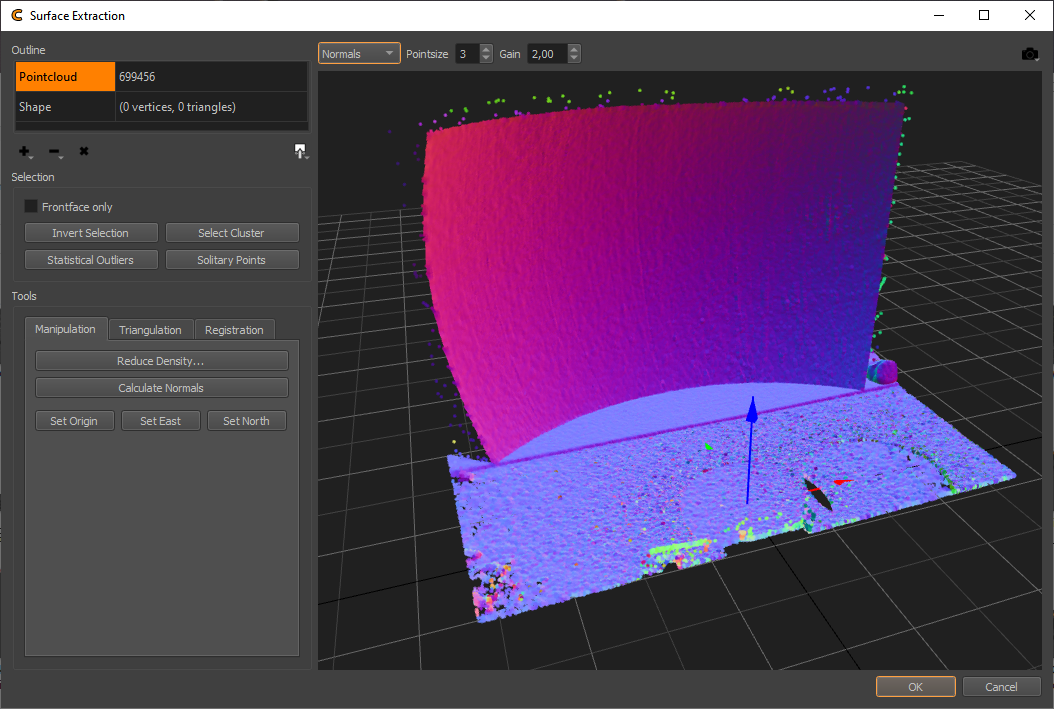Click the remove-from-selection minus icon
Image resolution: width=1054 pixels, height=709 pixels.
(53, 151)
